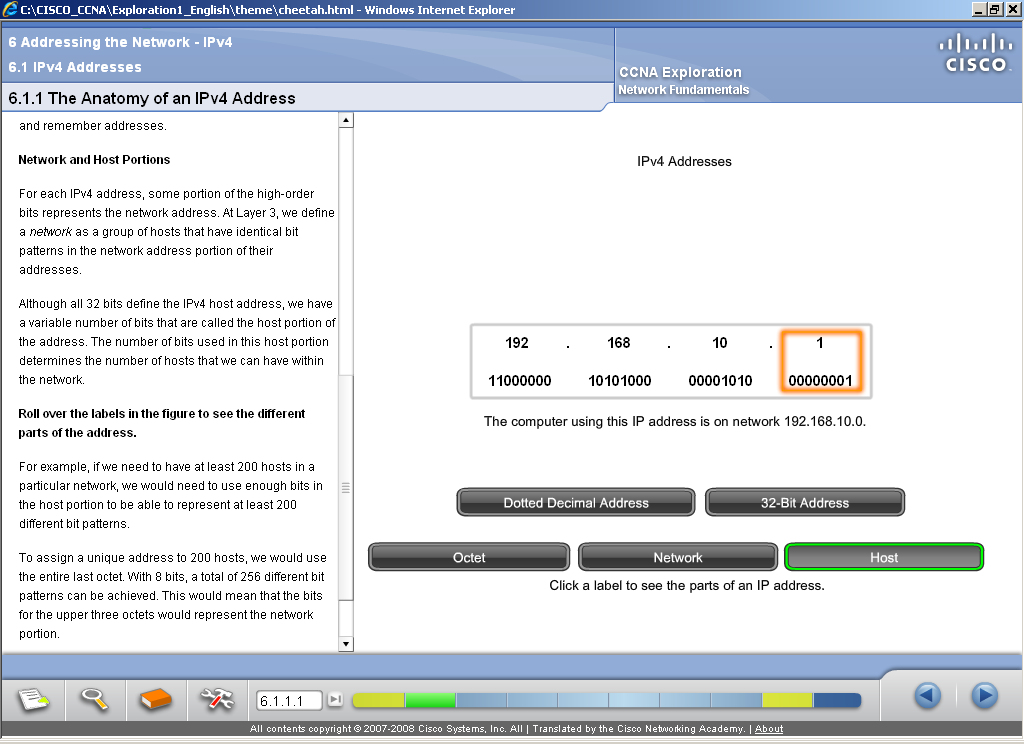Screen dimensions: 1024x744
Task: Select the Network label button
Action: (x=678, y=557)
